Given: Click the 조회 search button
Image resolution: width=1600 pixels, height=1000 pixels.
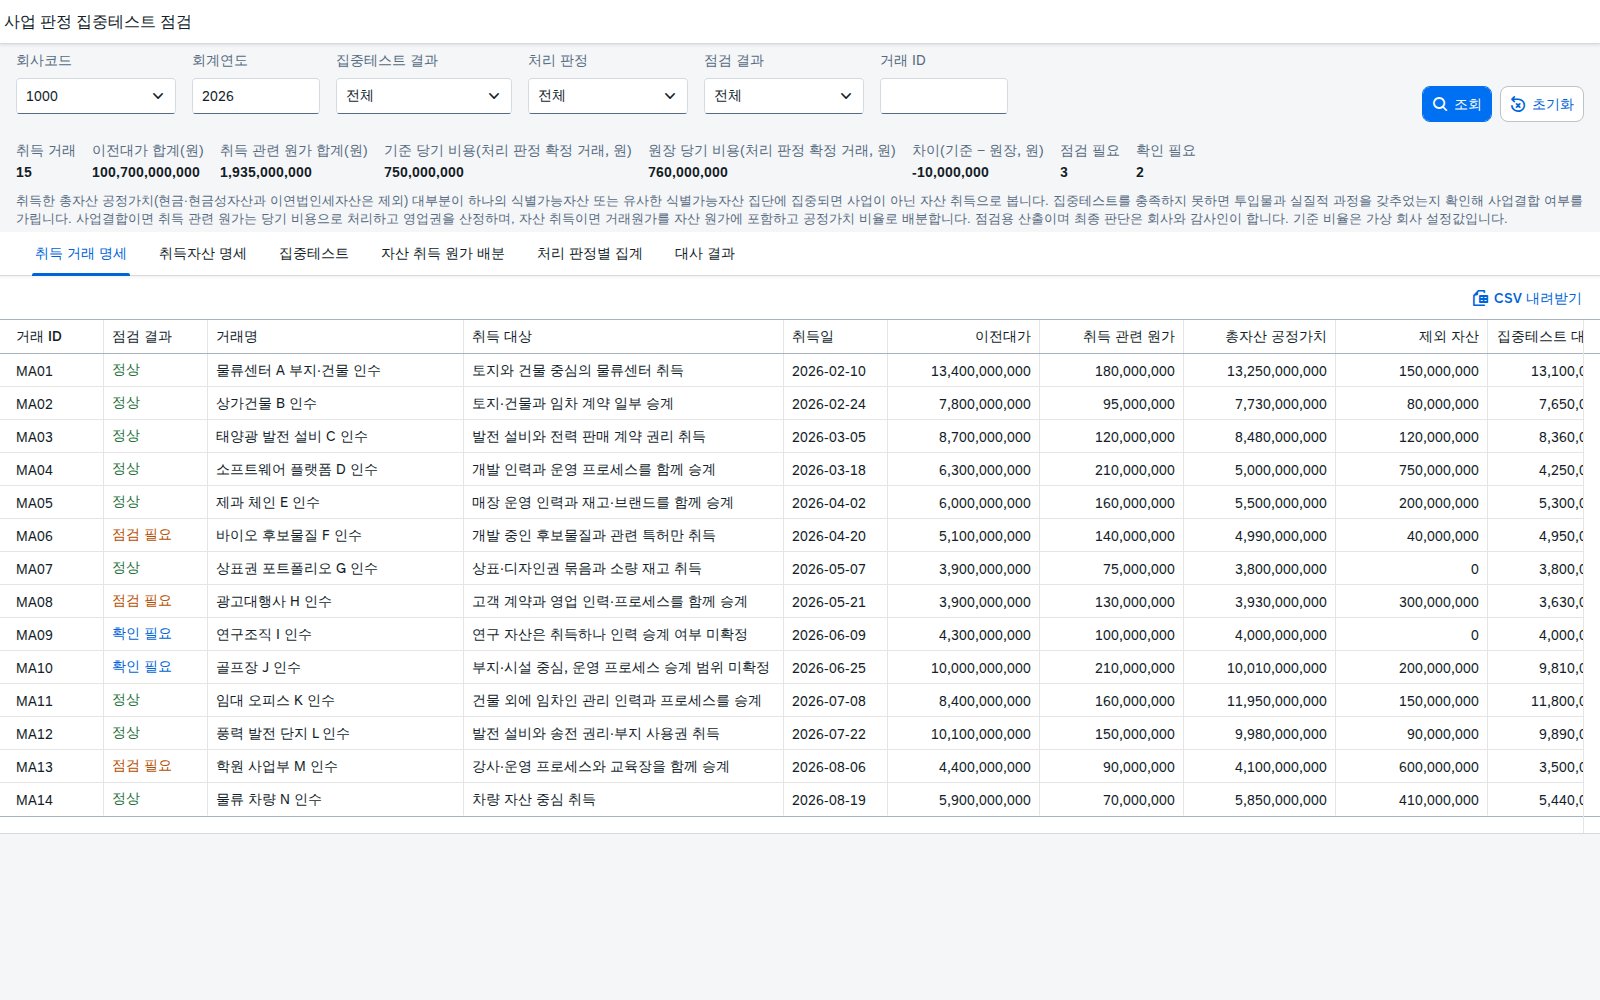Looking at the screenshot, I should pyautogui.click(x=1456, y=104).
